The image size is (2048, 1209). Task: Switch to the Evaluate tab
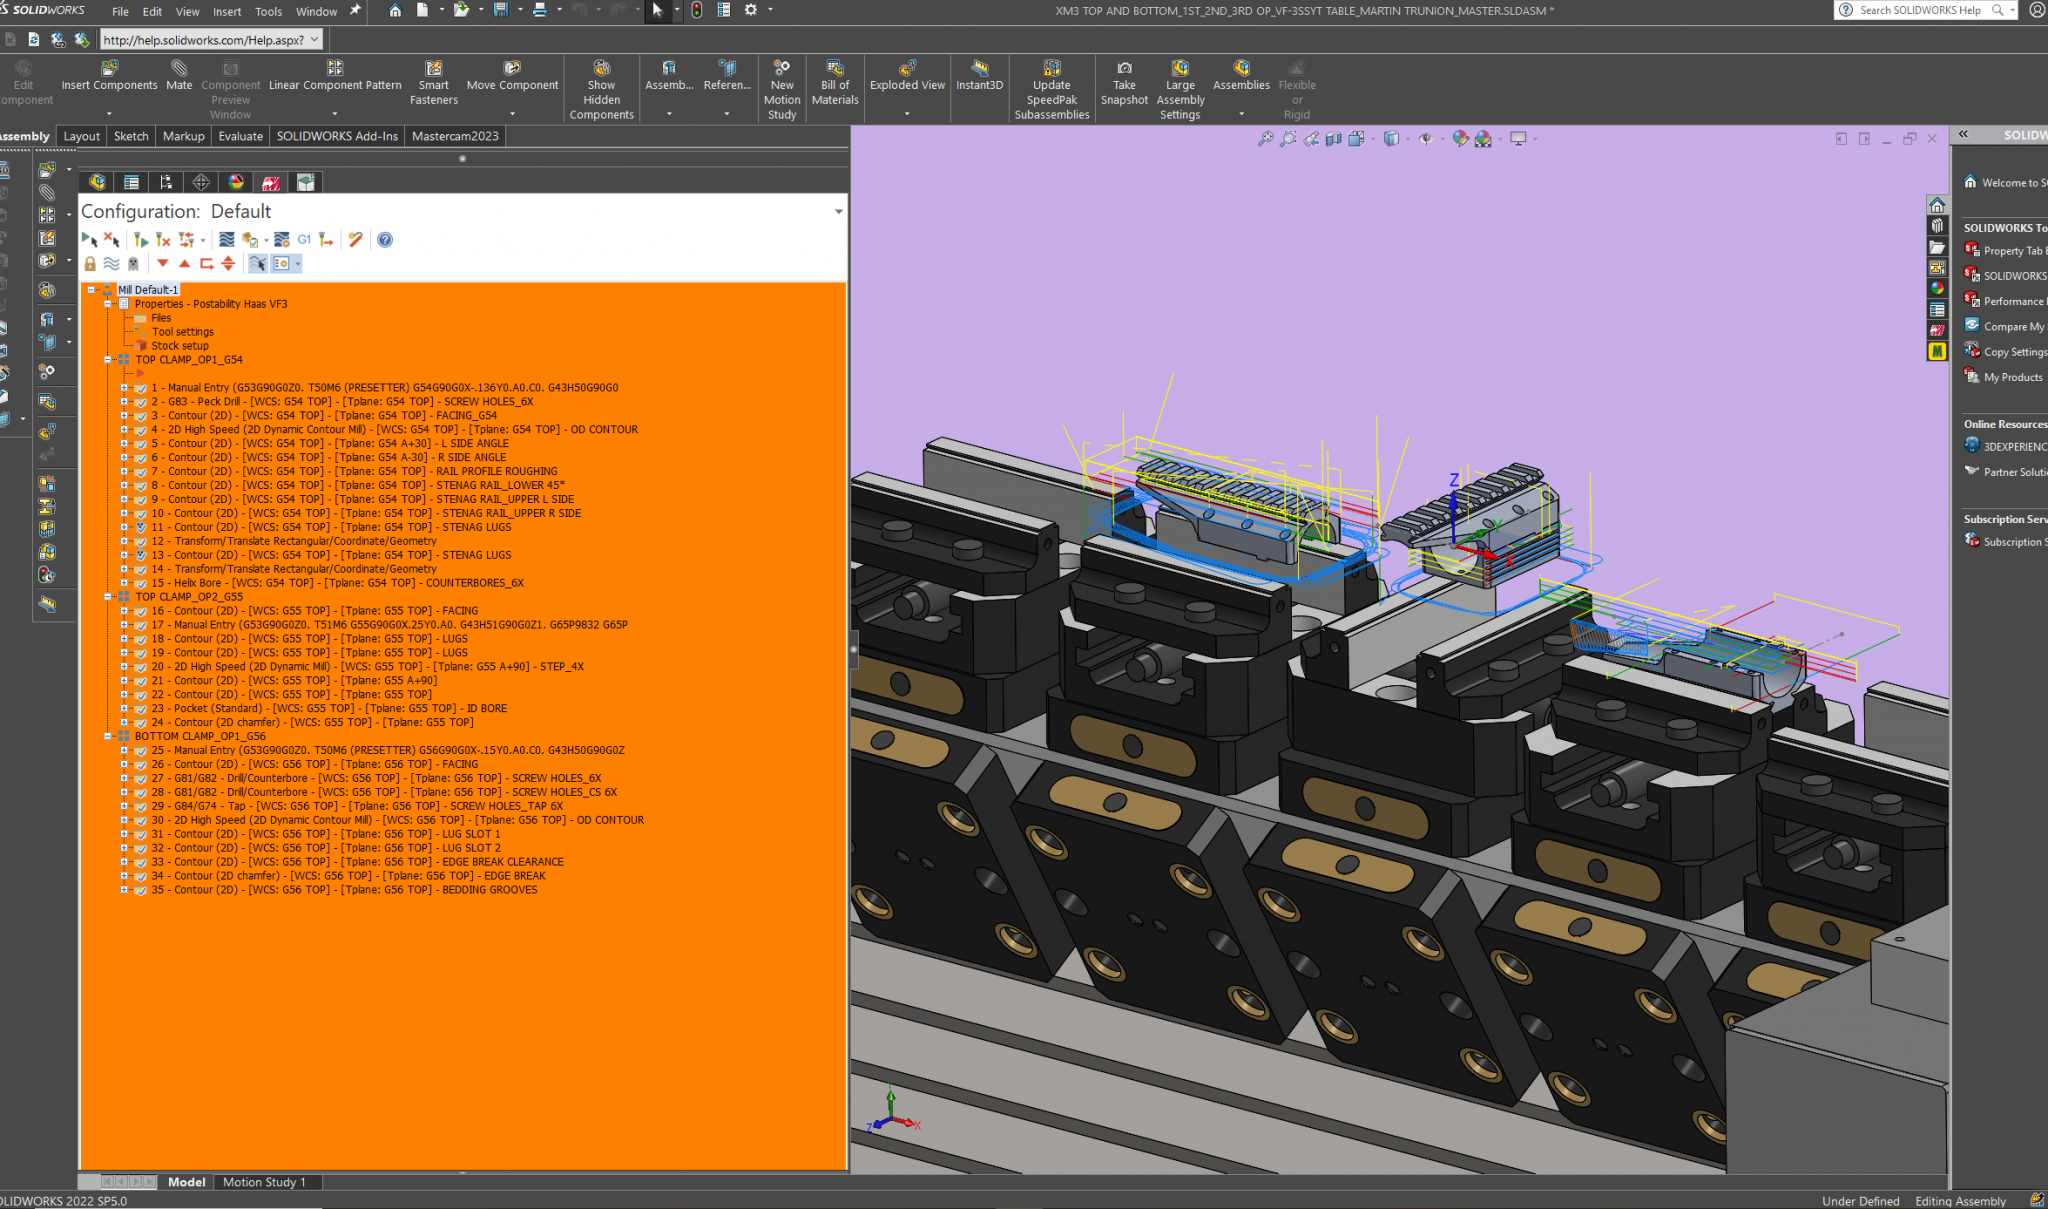(x=240, y=136)
